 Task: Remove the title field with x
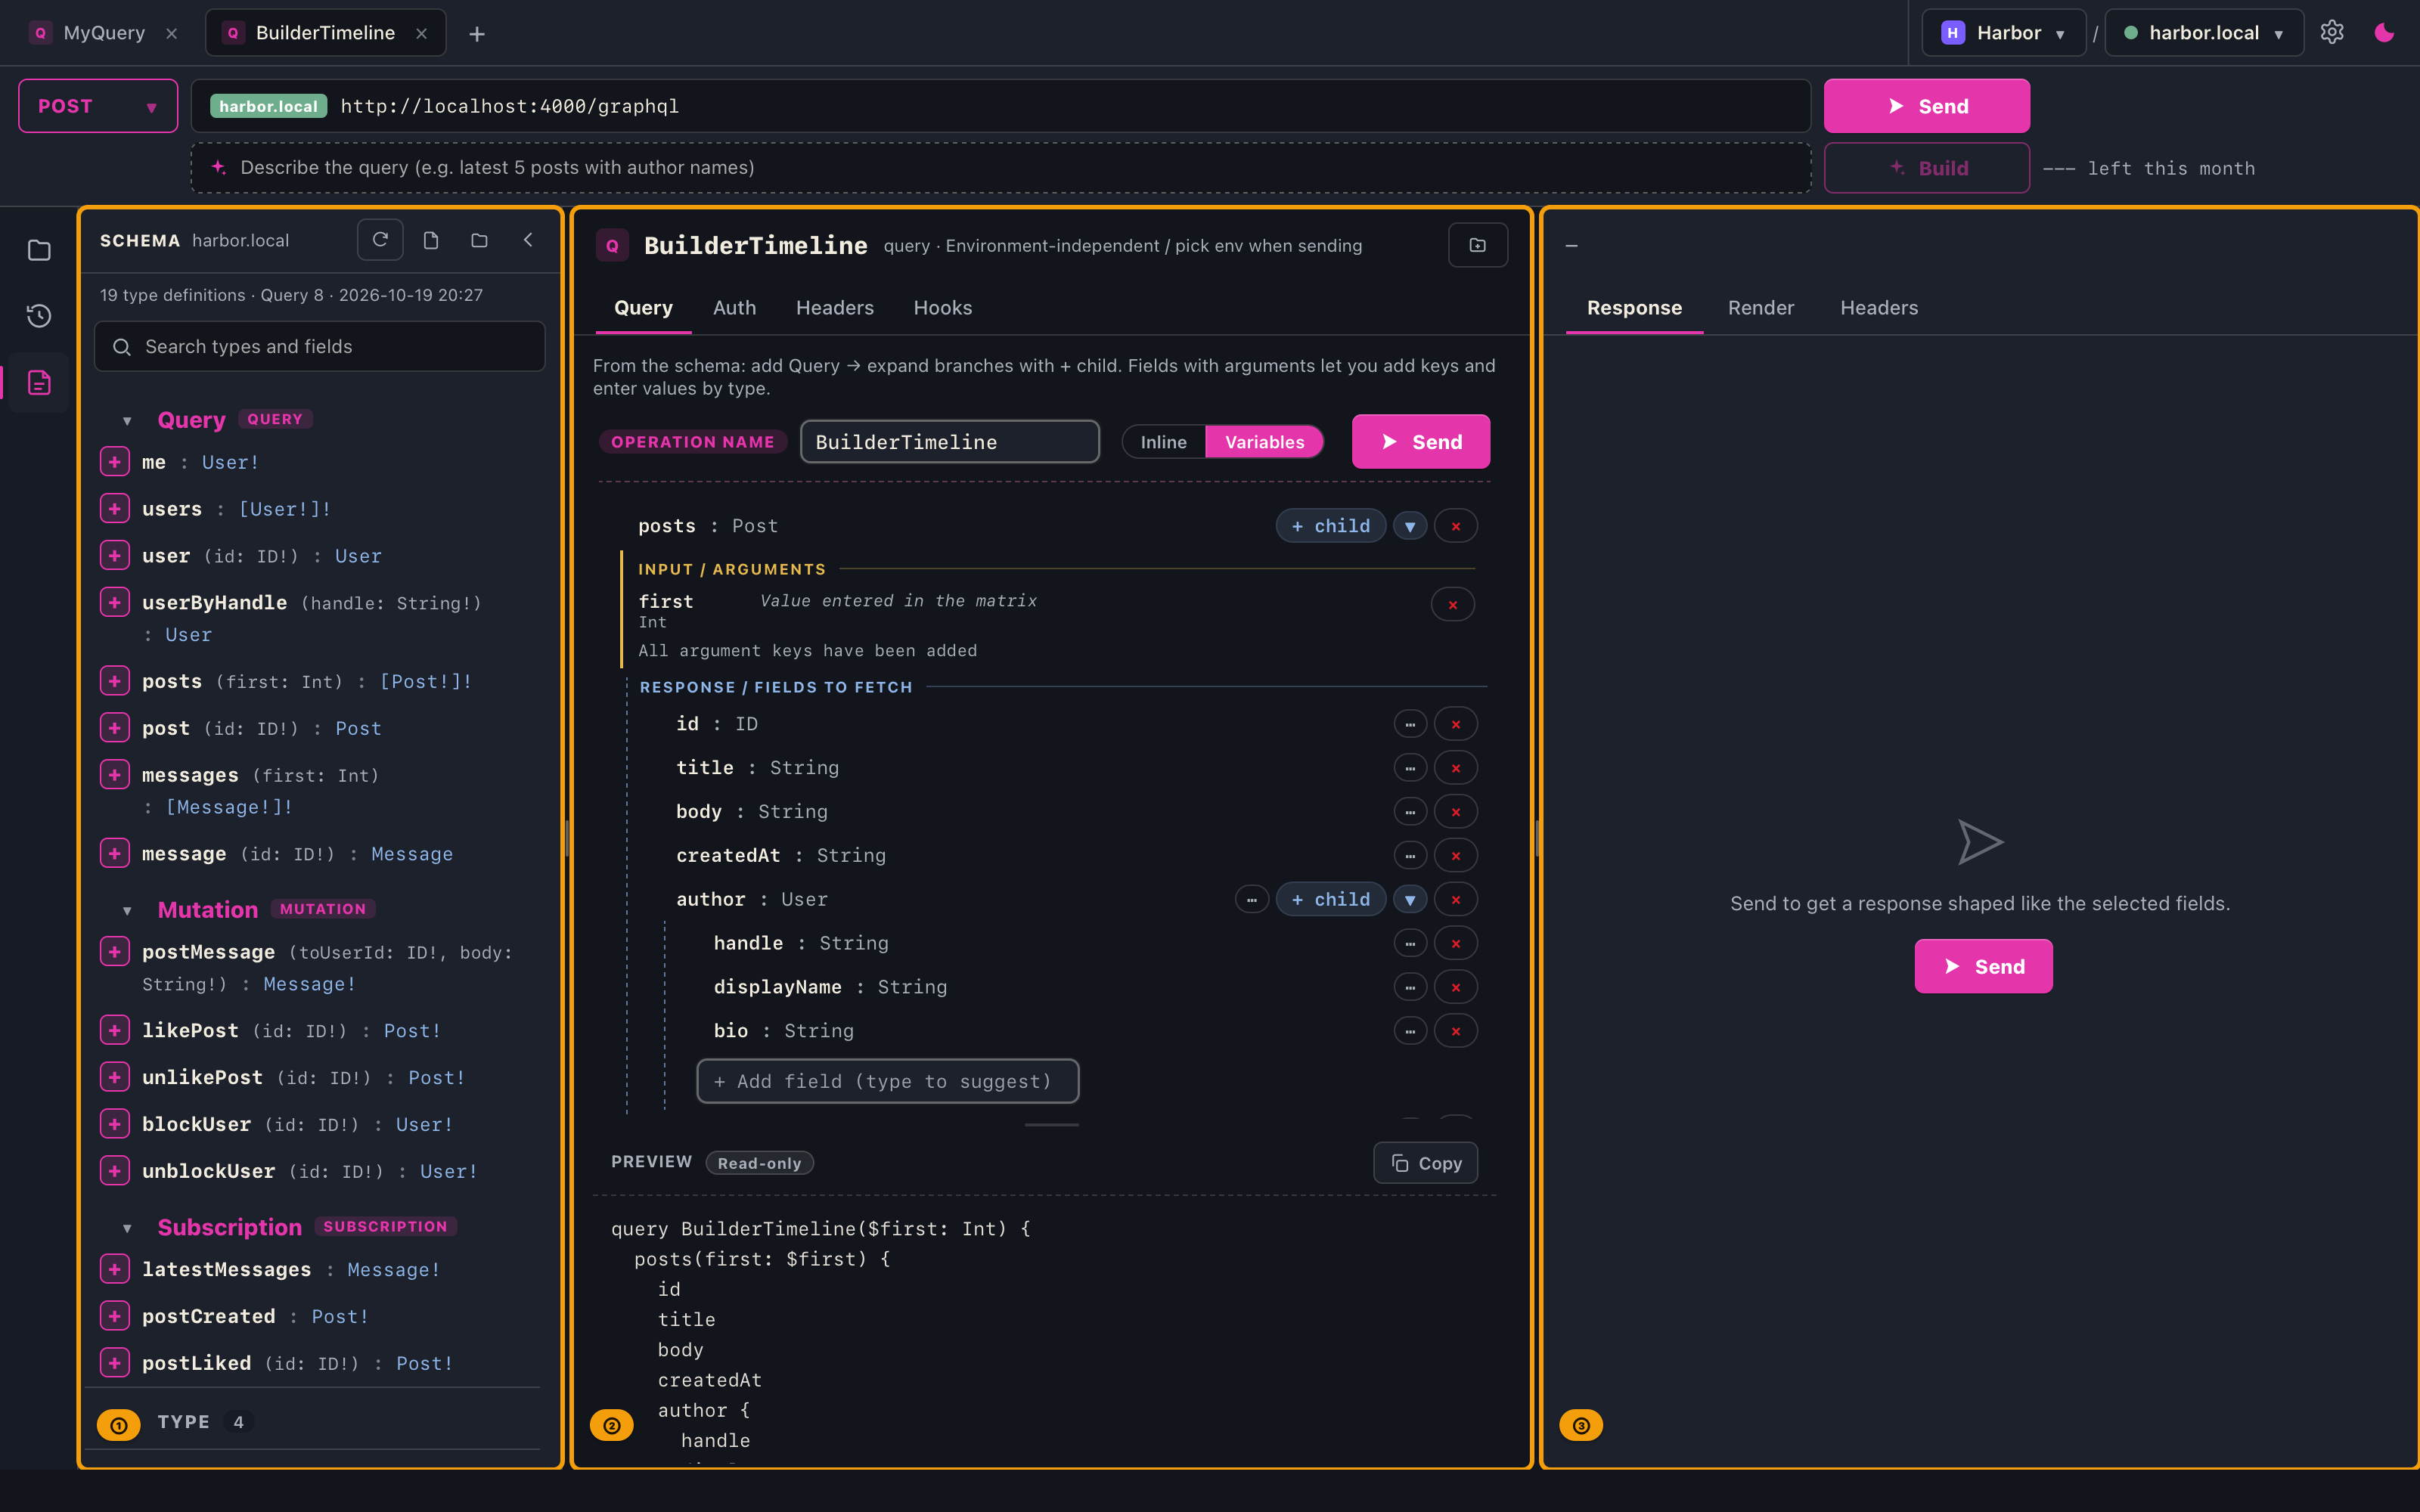point(1456,768)
